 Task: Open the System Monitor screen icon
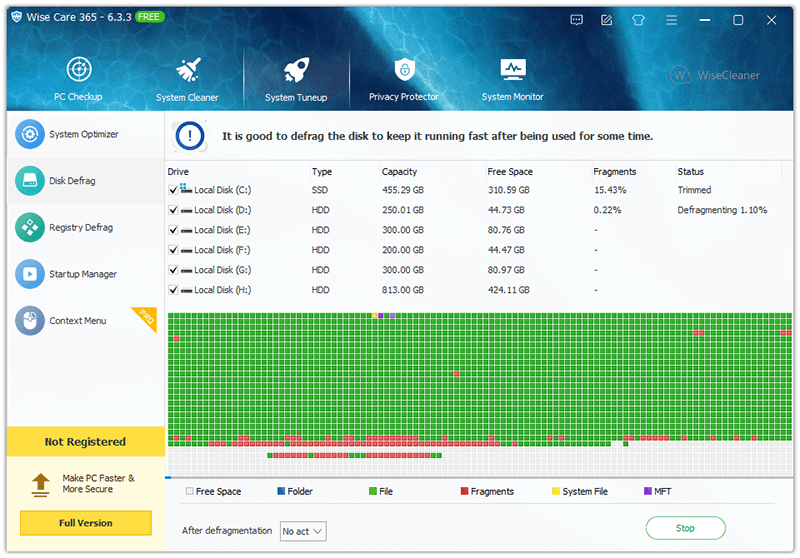(513, 69)
